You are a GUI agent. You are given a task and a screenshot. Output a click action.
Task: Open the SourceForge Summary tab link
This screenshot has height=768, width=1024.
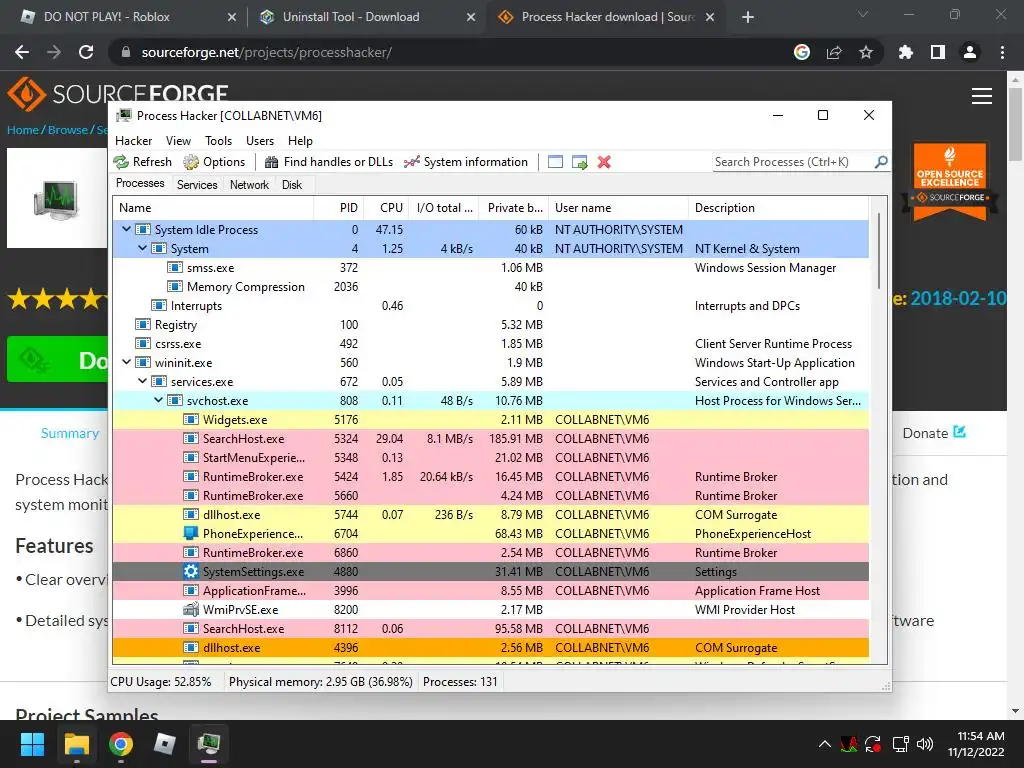(70, 433)
